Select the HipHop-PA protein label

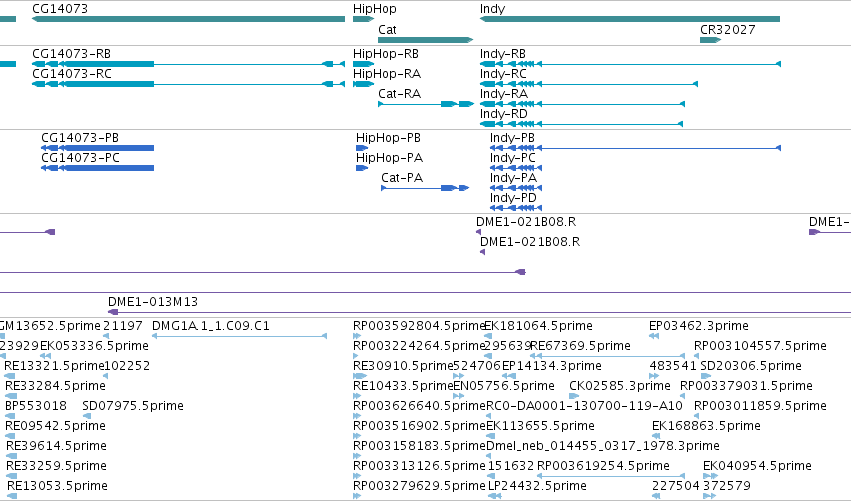pos(389,158)
